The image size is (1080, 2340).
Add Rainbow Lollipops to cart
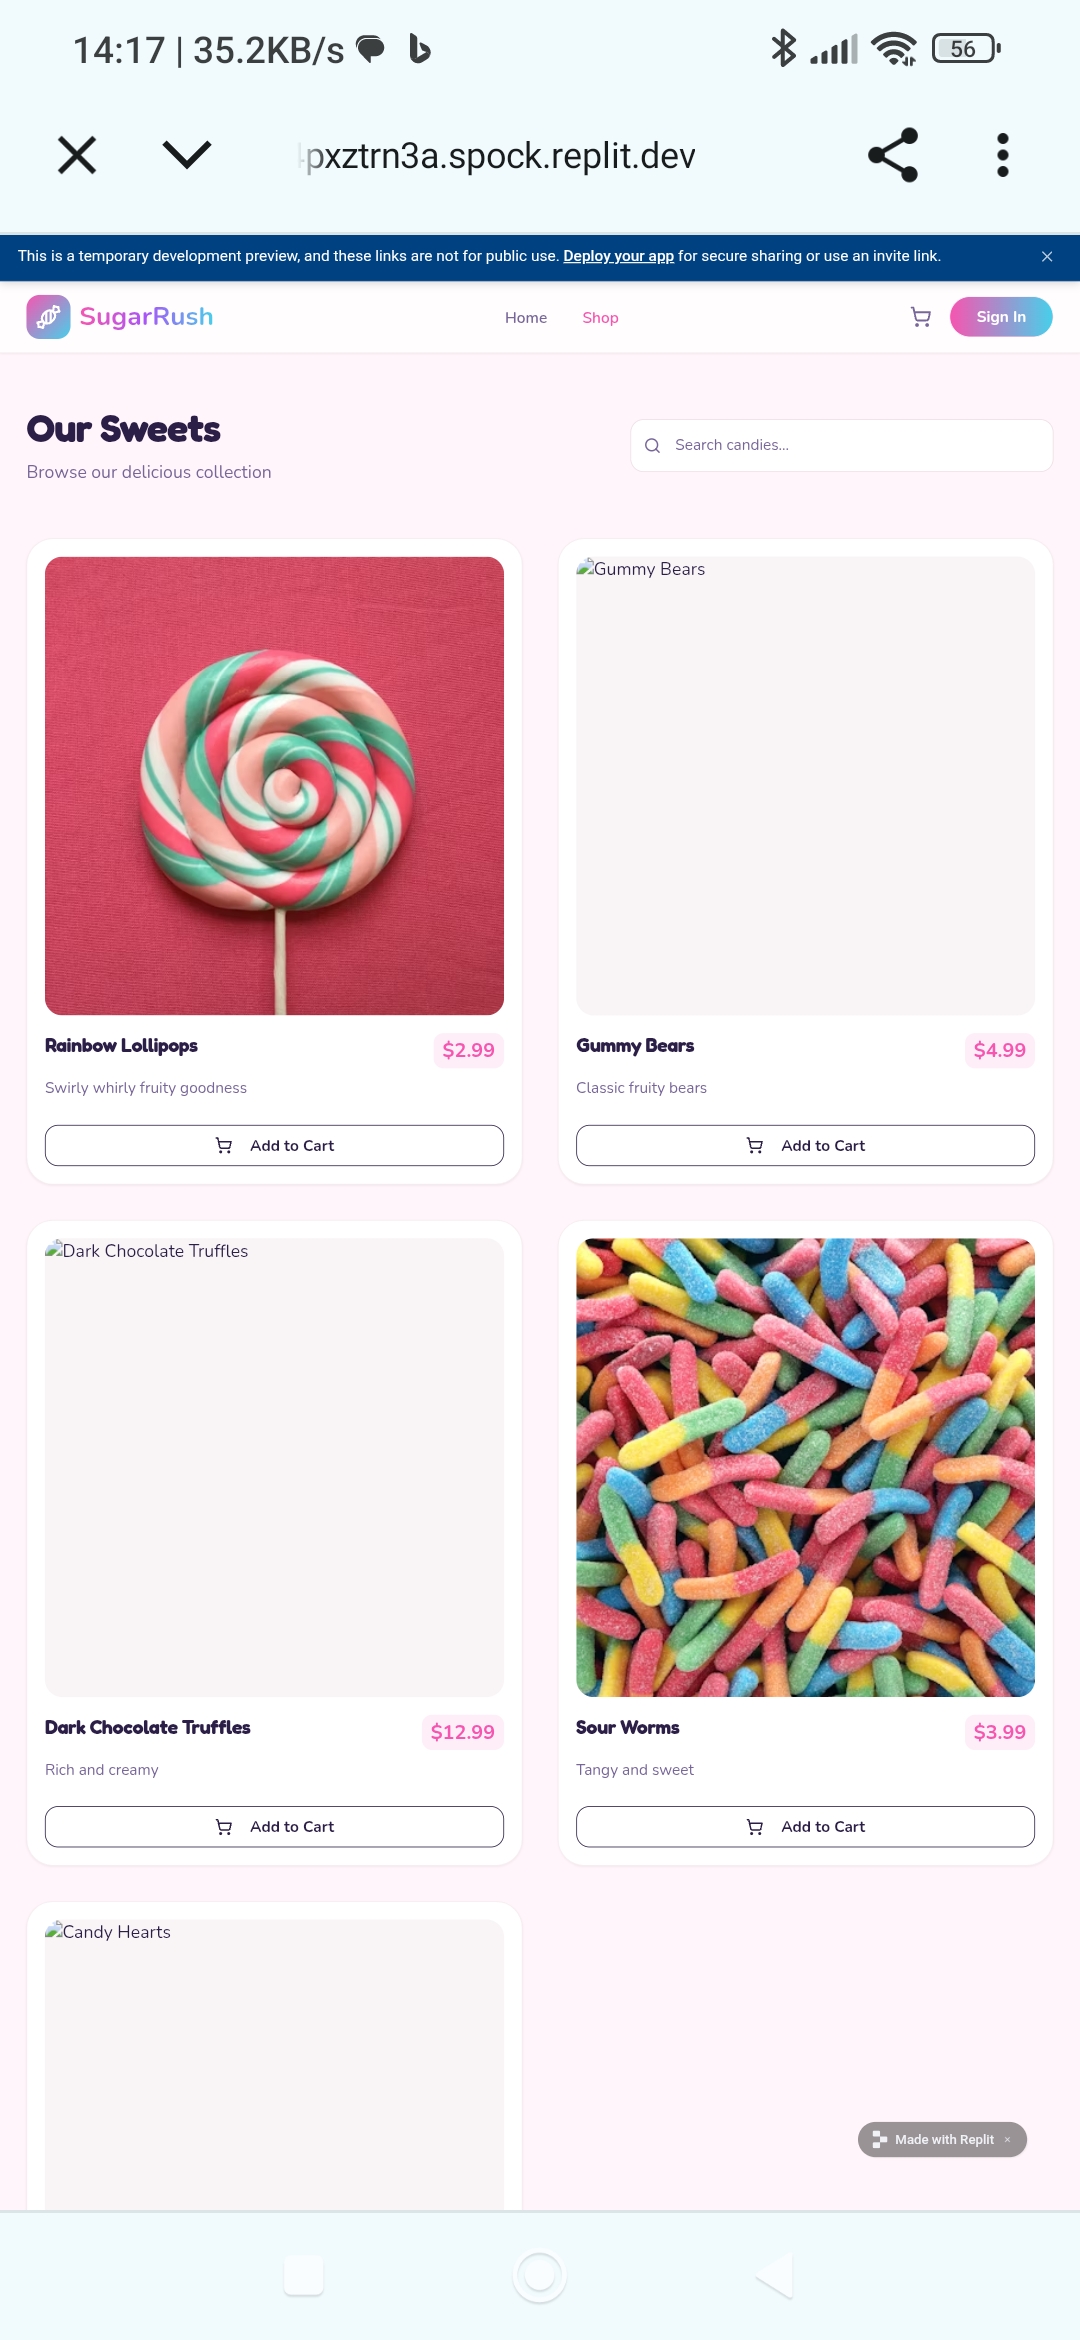pyautogui.click(x=274, y=1146)
